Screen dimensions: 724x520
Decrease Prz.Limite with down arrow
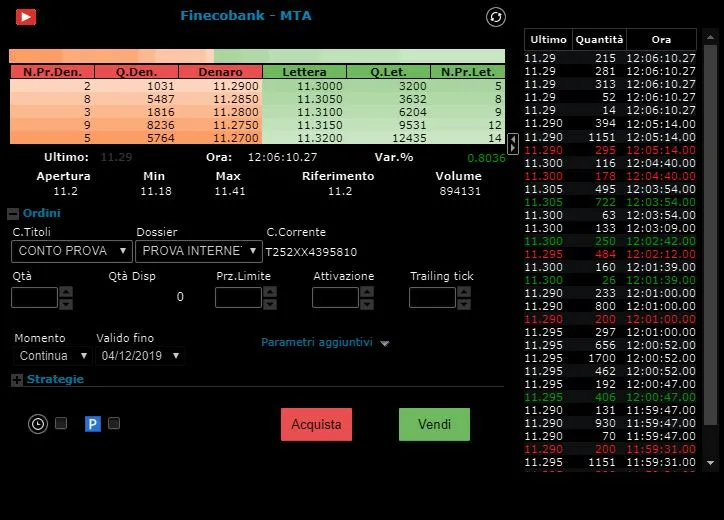(270, 304)
